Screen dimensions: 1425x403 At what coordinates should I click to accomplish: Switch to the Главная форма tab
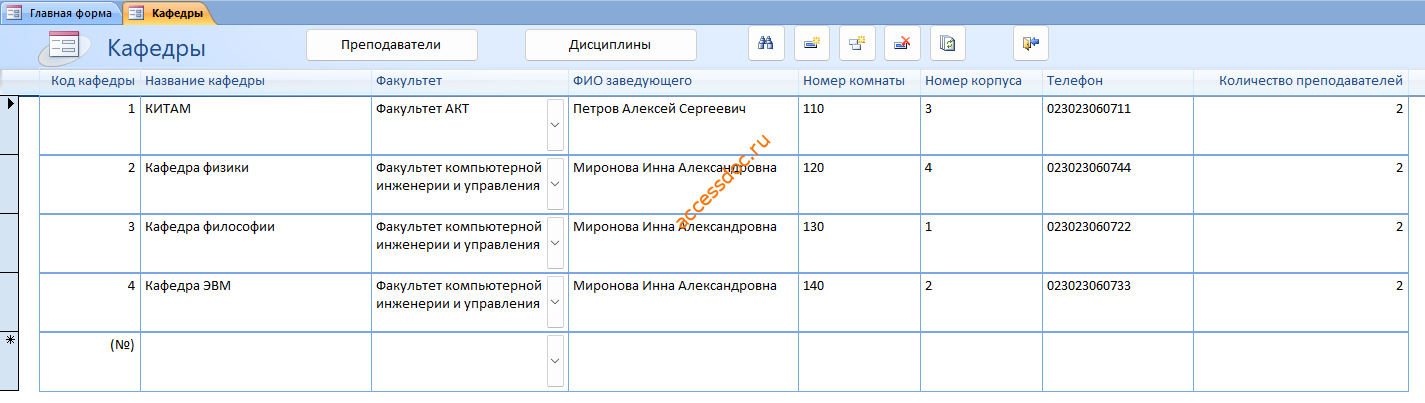(x=61, y=13)
